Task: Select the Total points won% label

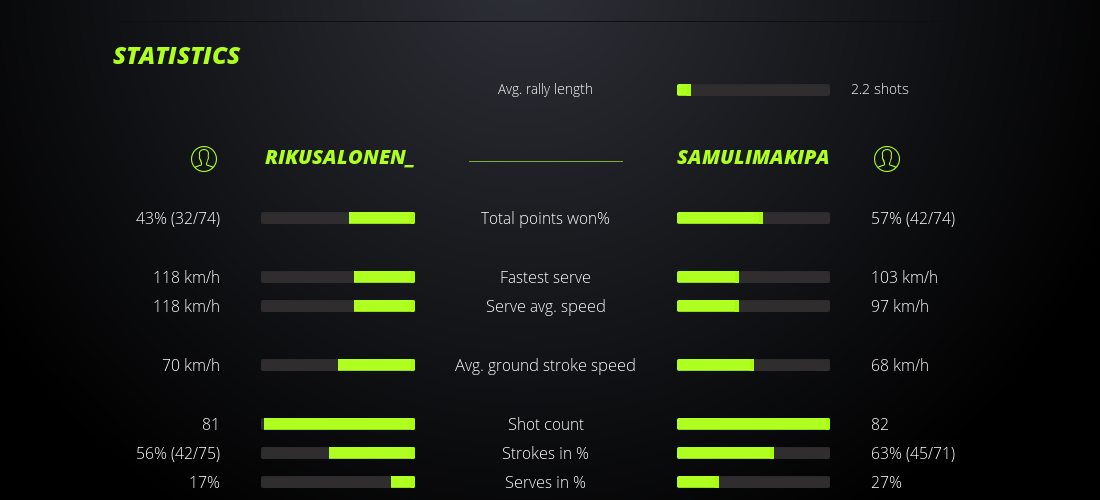Action: [545, 218]
